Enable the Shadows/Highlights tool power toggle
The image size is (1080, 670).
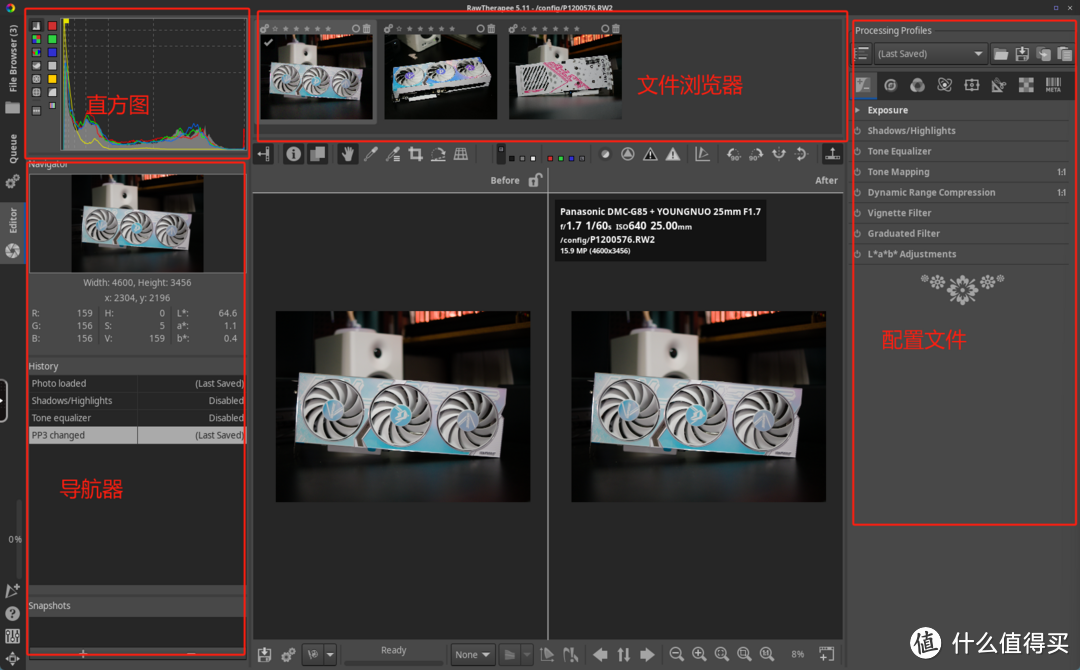coord(858,131)
